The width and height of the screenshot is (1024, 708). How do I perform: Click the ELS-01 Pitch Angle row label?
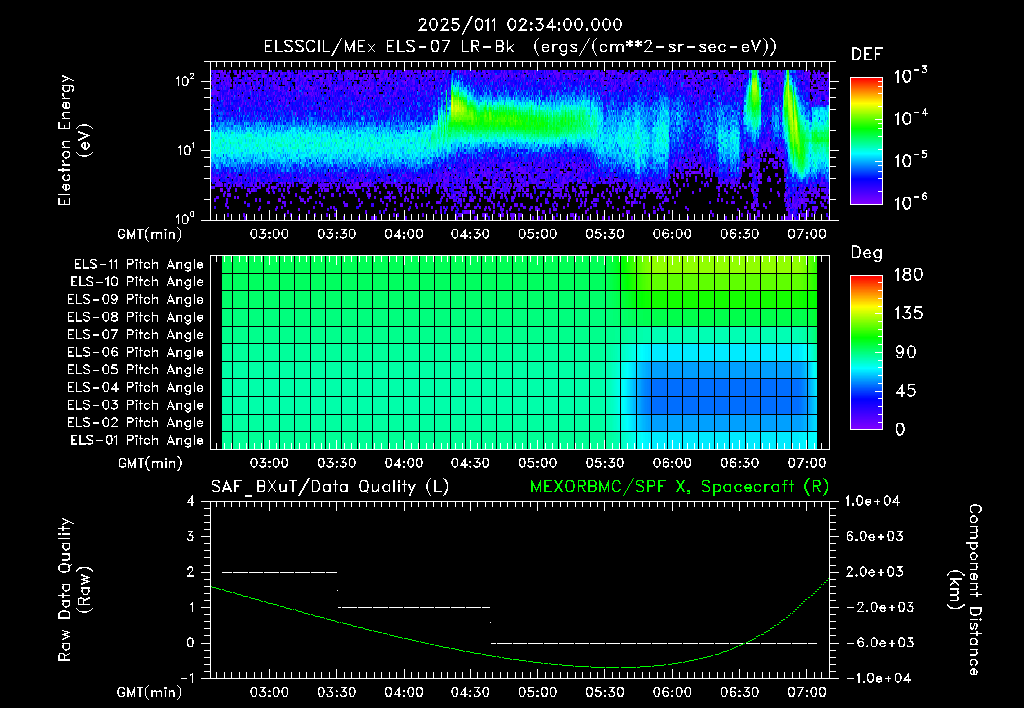[x=137, y=440]
